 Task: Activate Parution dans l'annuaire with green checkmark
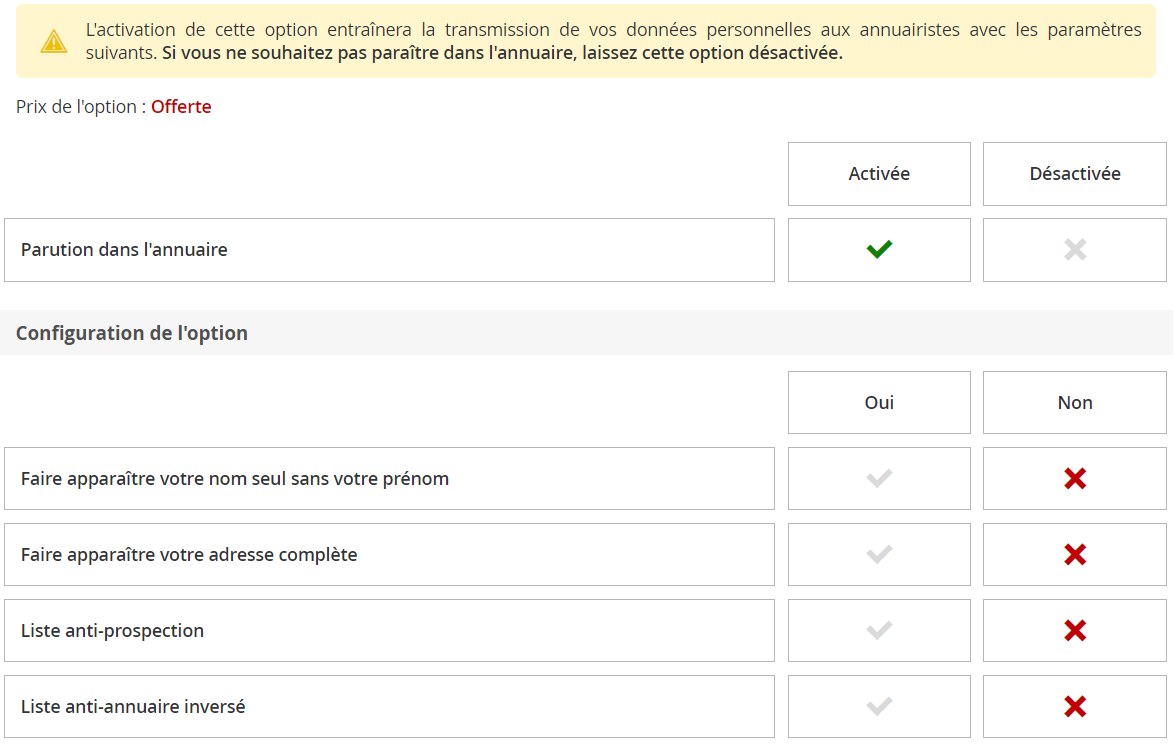pyautogui.click(x=879, y=250)
